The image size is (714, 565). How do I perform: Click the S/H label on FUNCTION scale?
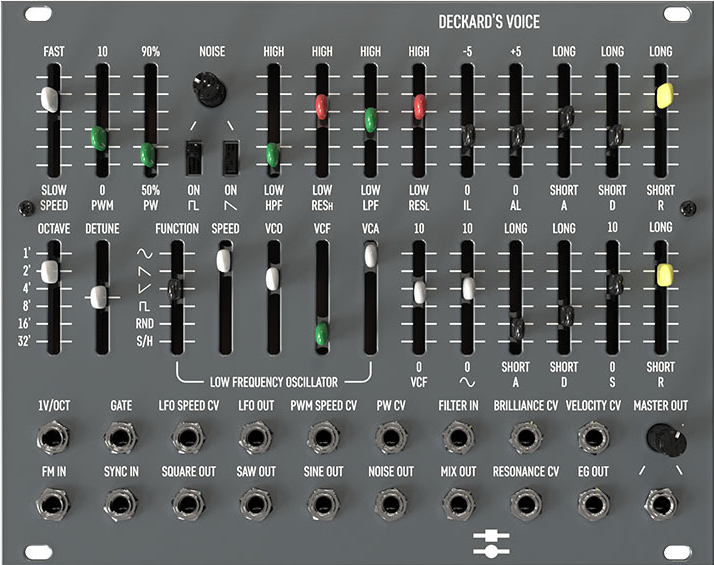coord(144,341)
